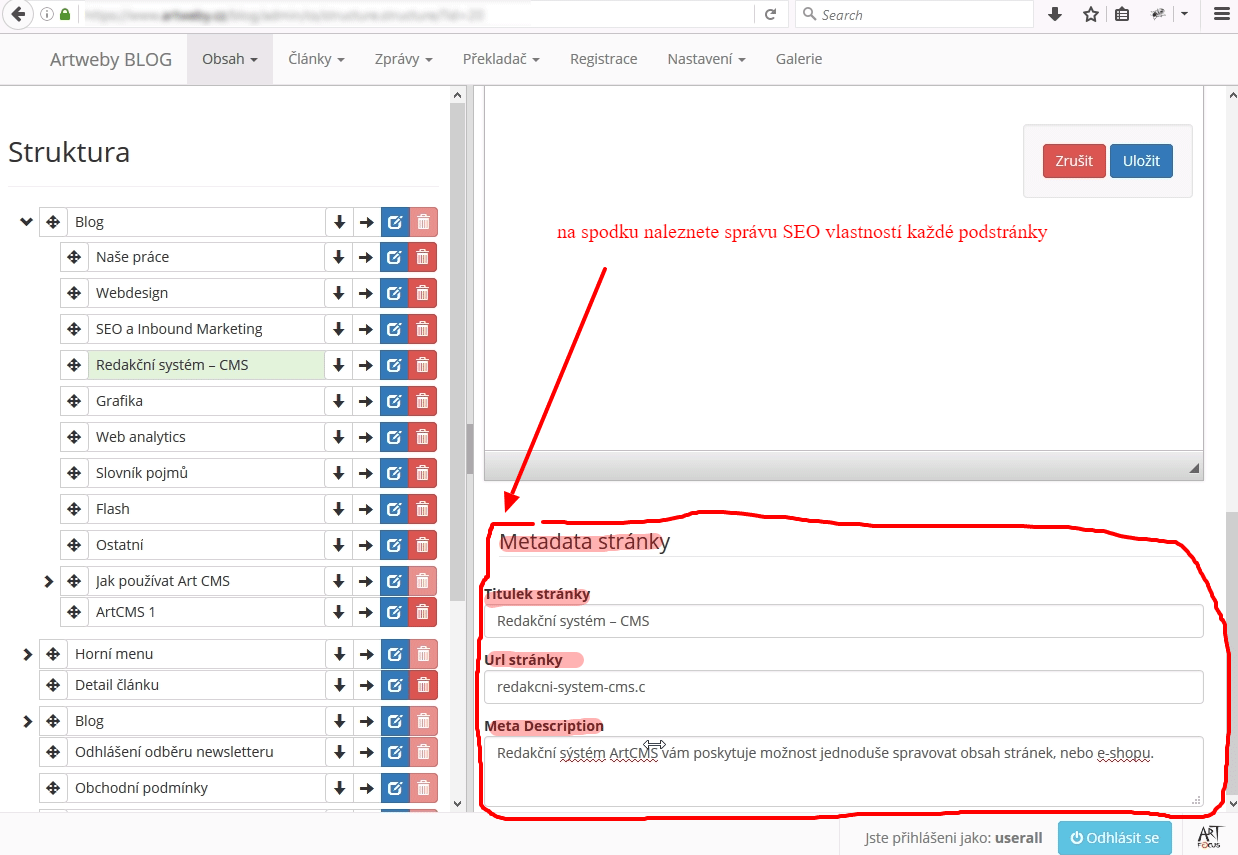Edit the Redakční systém – CMS item

394,365
